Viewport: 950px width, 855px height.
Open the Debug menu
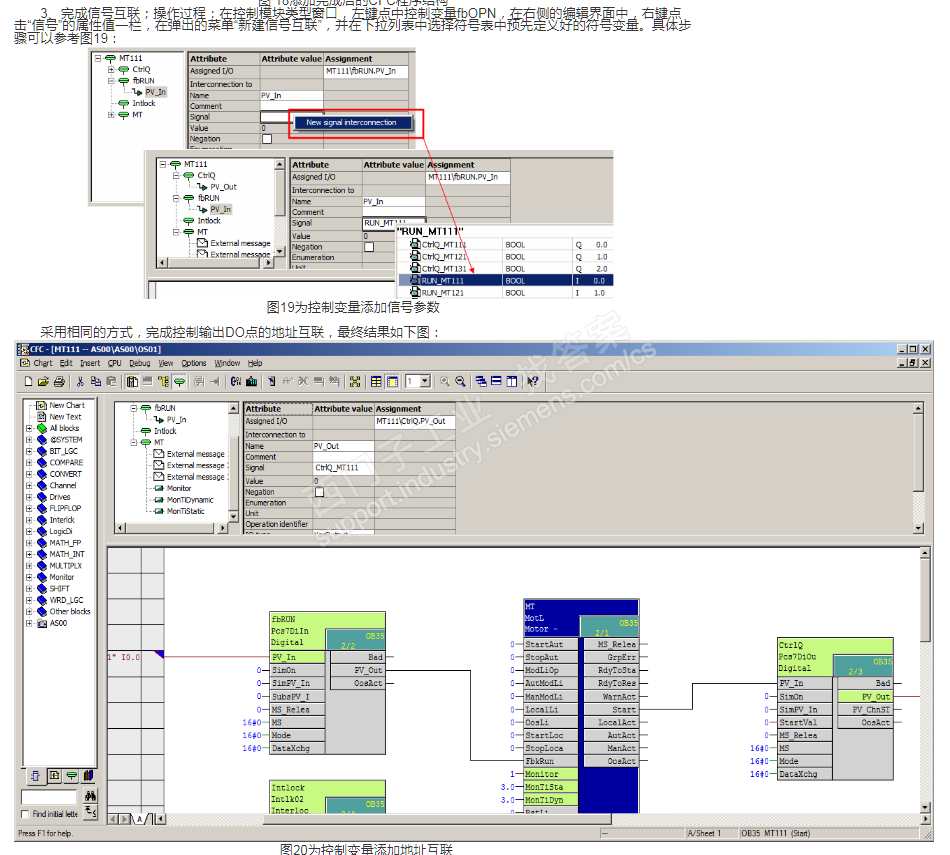pos(139,364)
